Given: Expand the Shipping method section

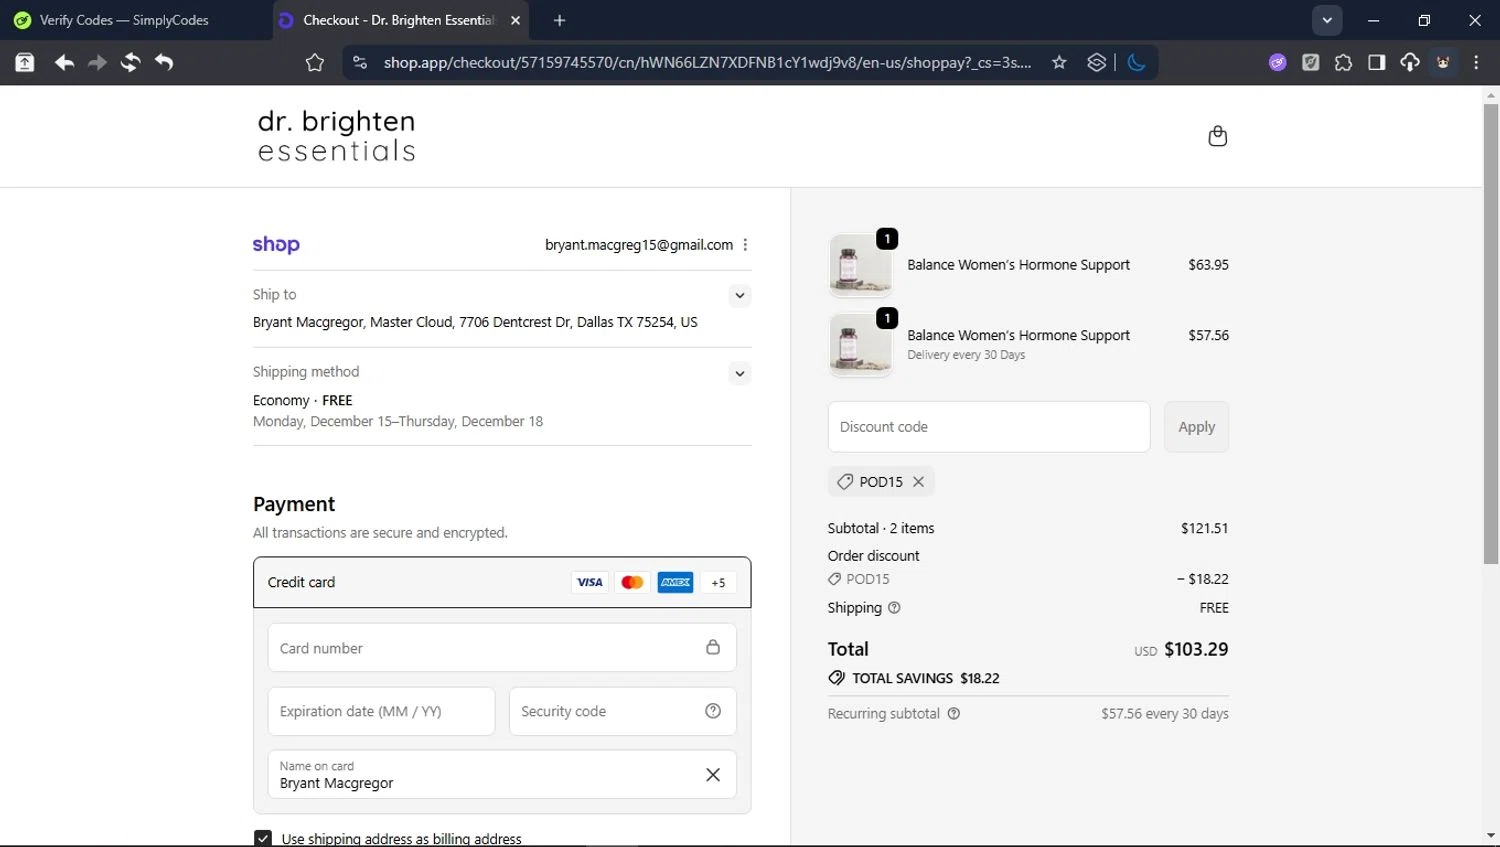Looking at the screenshot, I should [739, 373].
